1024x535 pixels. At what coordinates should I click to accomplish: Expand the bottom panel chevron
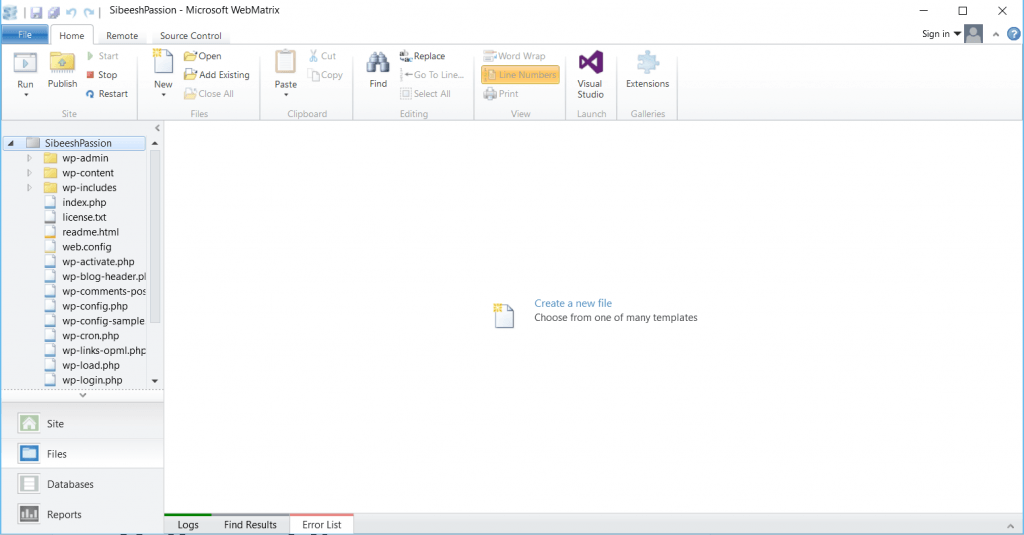(1012, 525)
